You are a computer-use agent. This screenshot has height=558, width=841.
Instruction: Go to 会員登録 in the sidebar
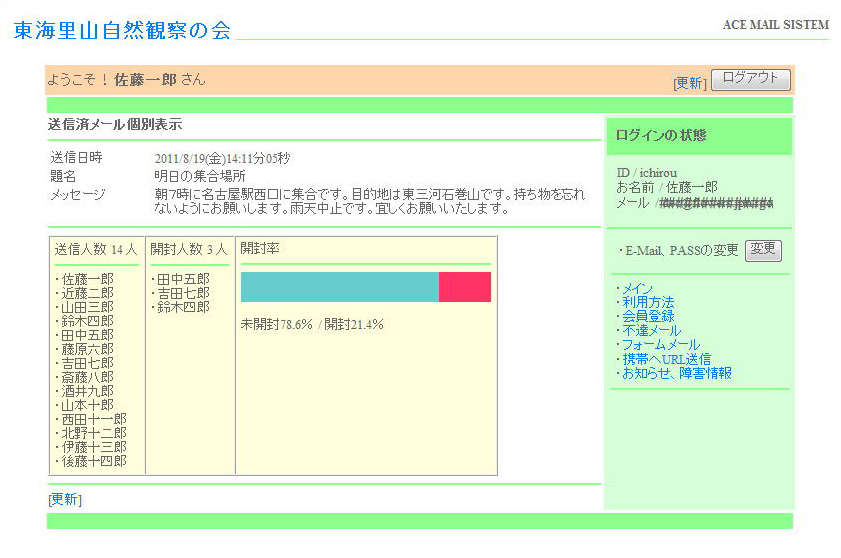[x=648, y=316]
